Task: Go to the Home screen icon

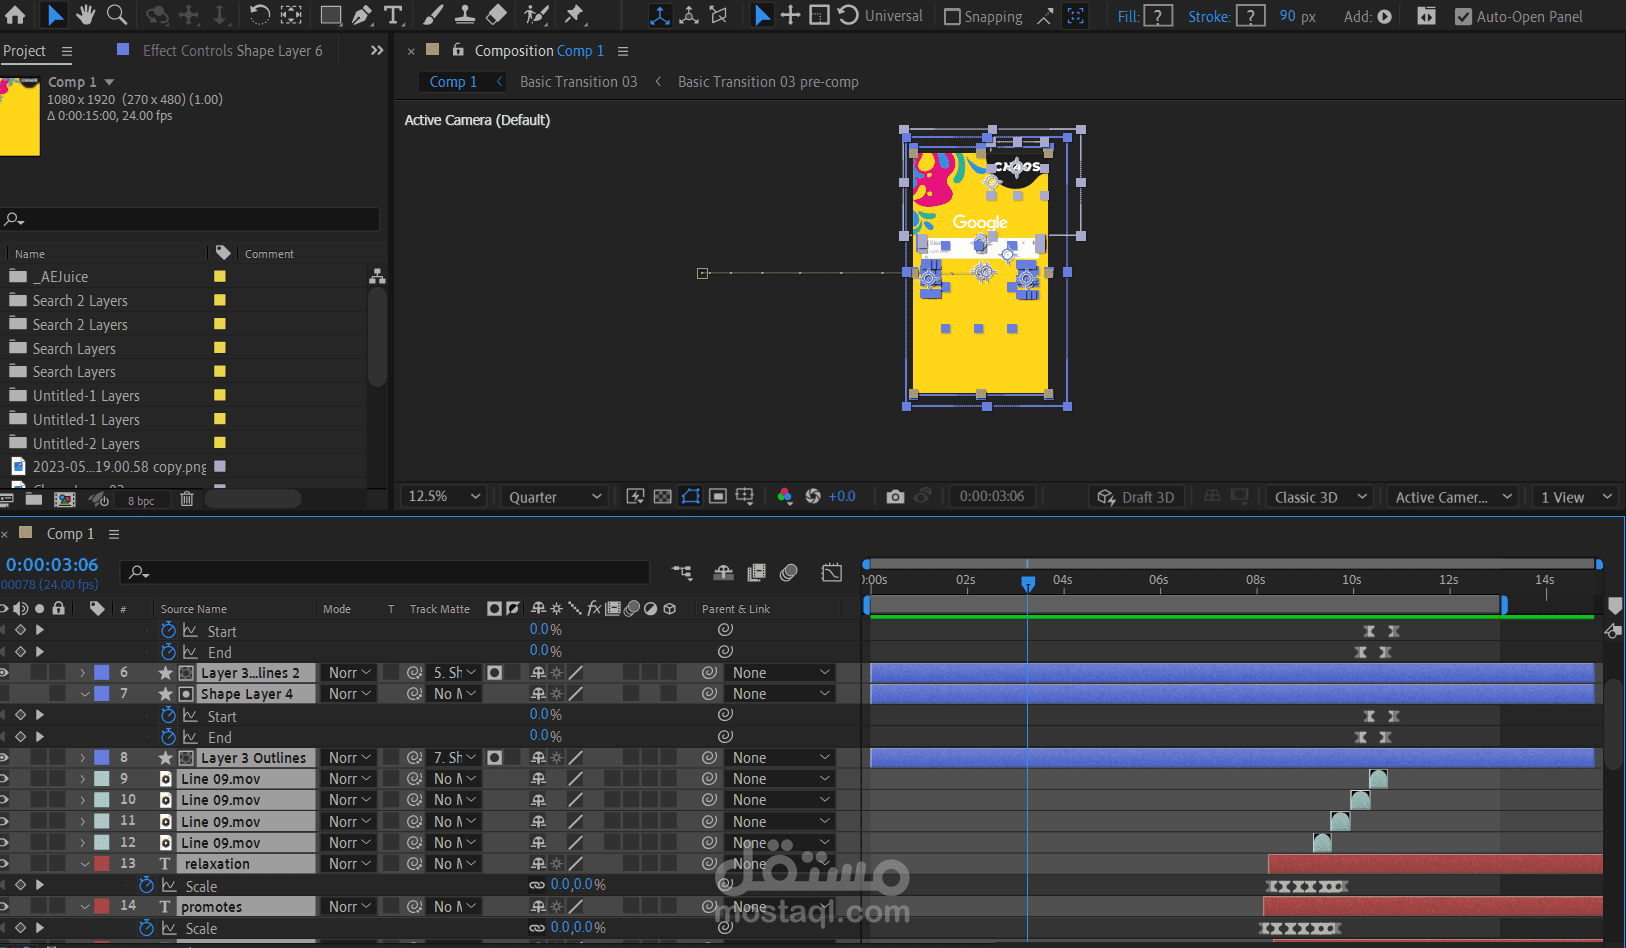Action: coord(16,15)
